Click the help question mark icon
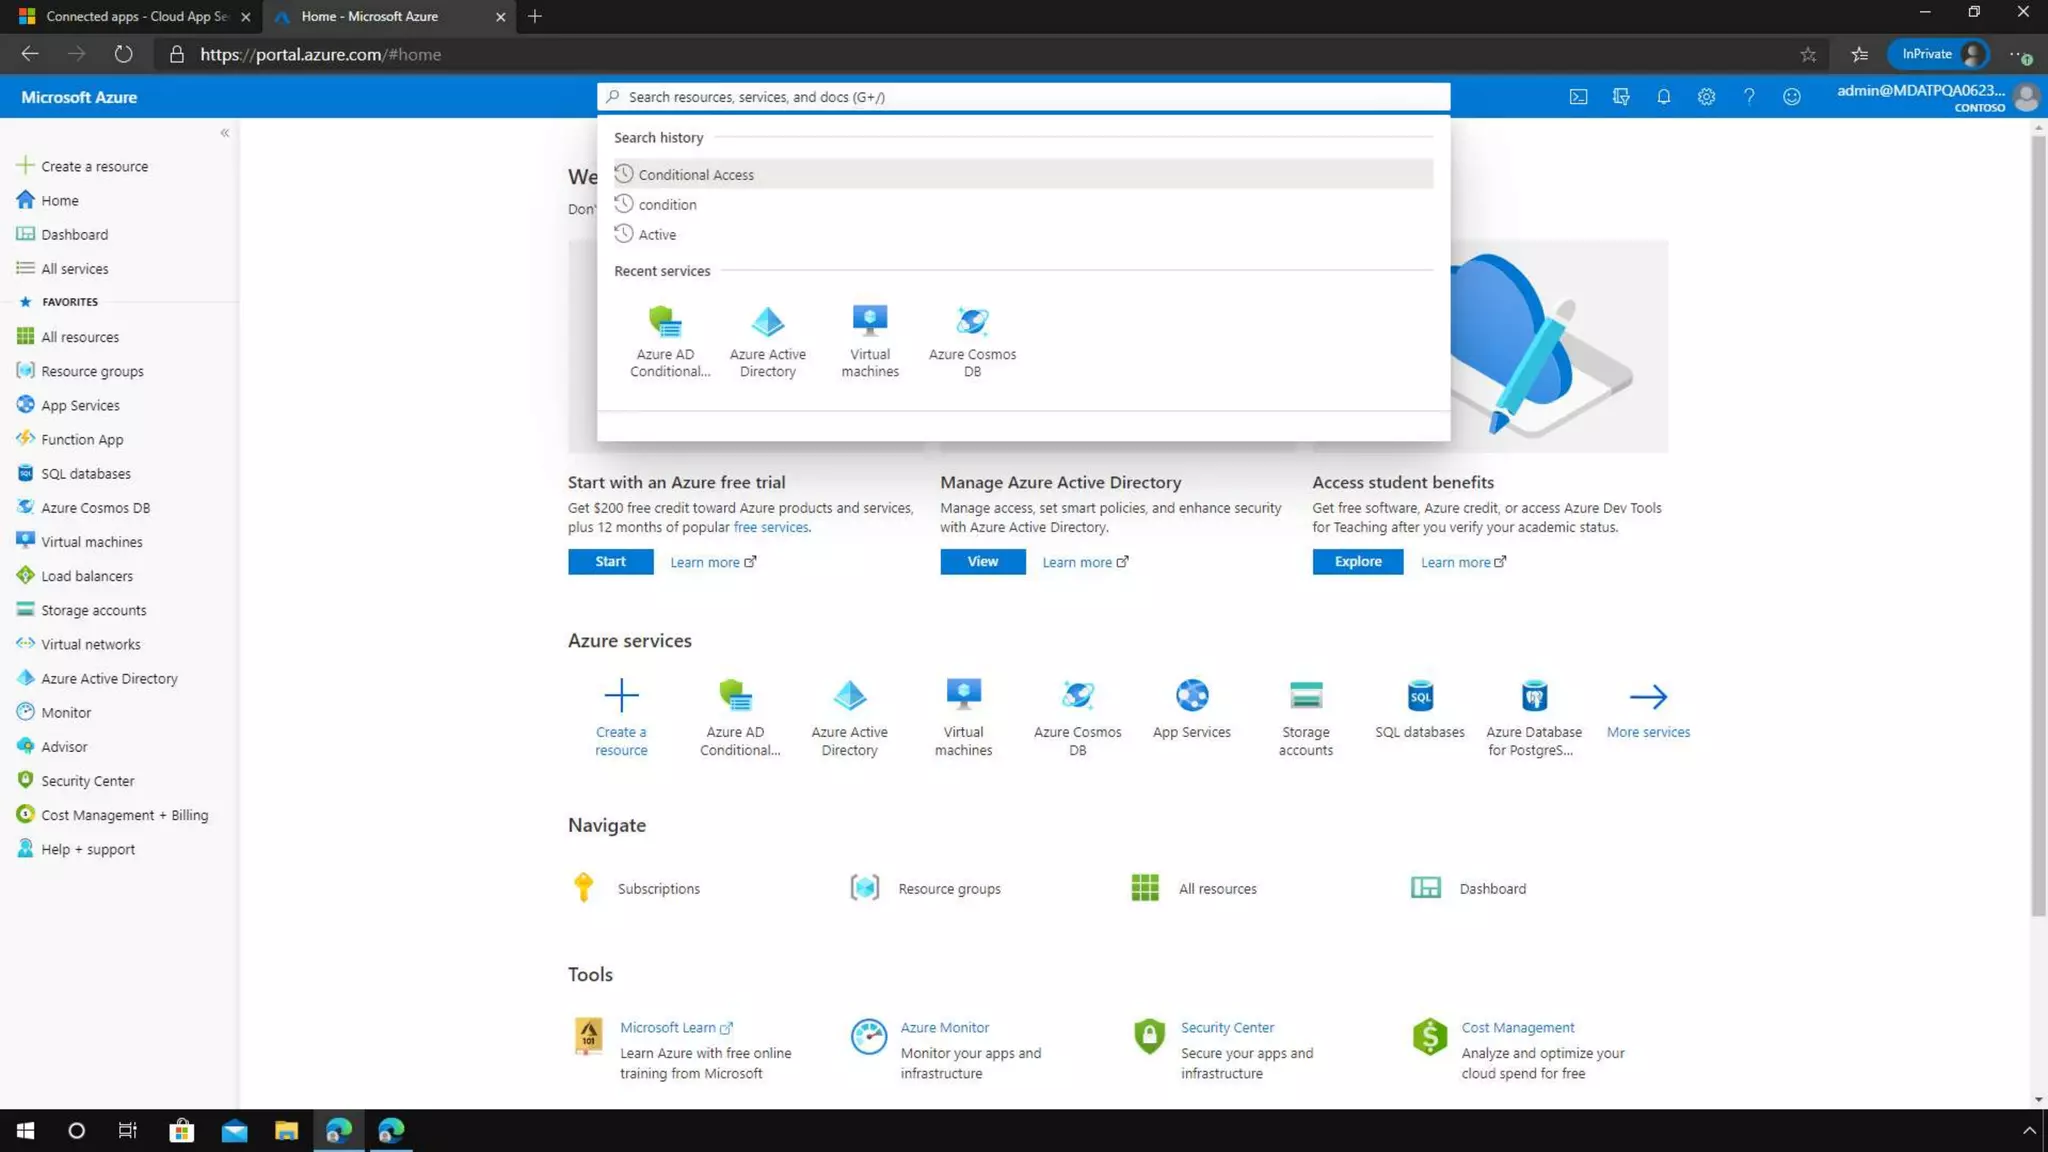Image resolution: width=2048 pixels, height=1152 pixels. coord(1748,97)
